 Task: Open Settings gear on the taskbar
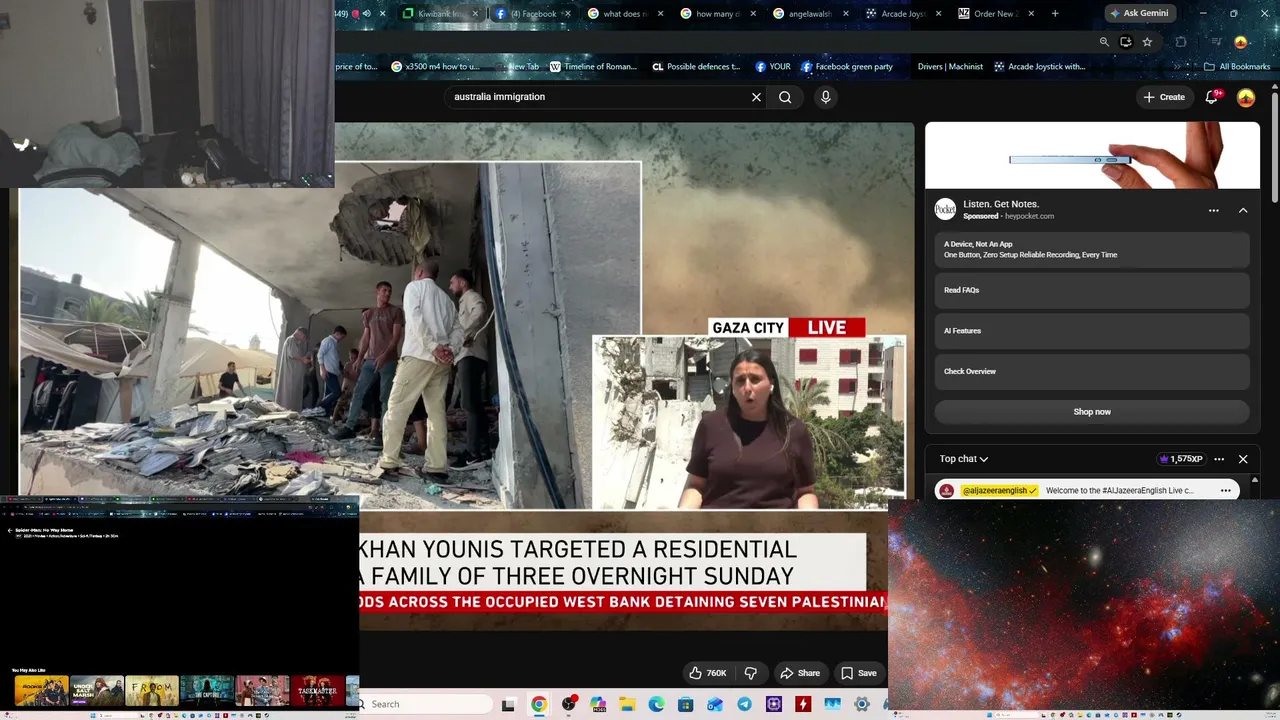coord(862,705)
